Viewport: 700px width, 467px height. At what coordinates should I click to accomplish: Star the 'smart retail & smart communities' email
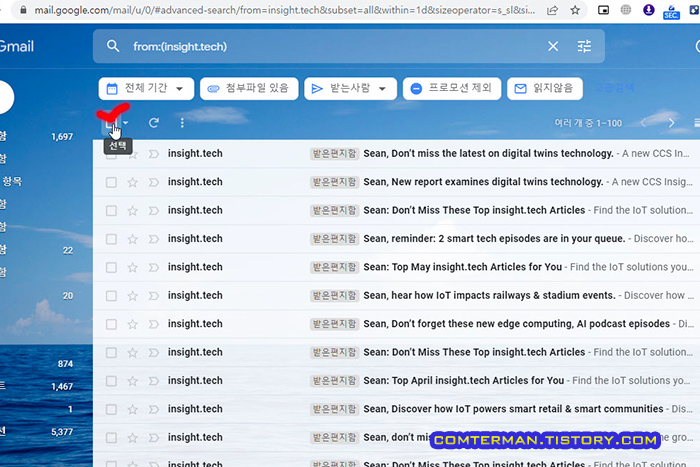[x=133, y=409]
